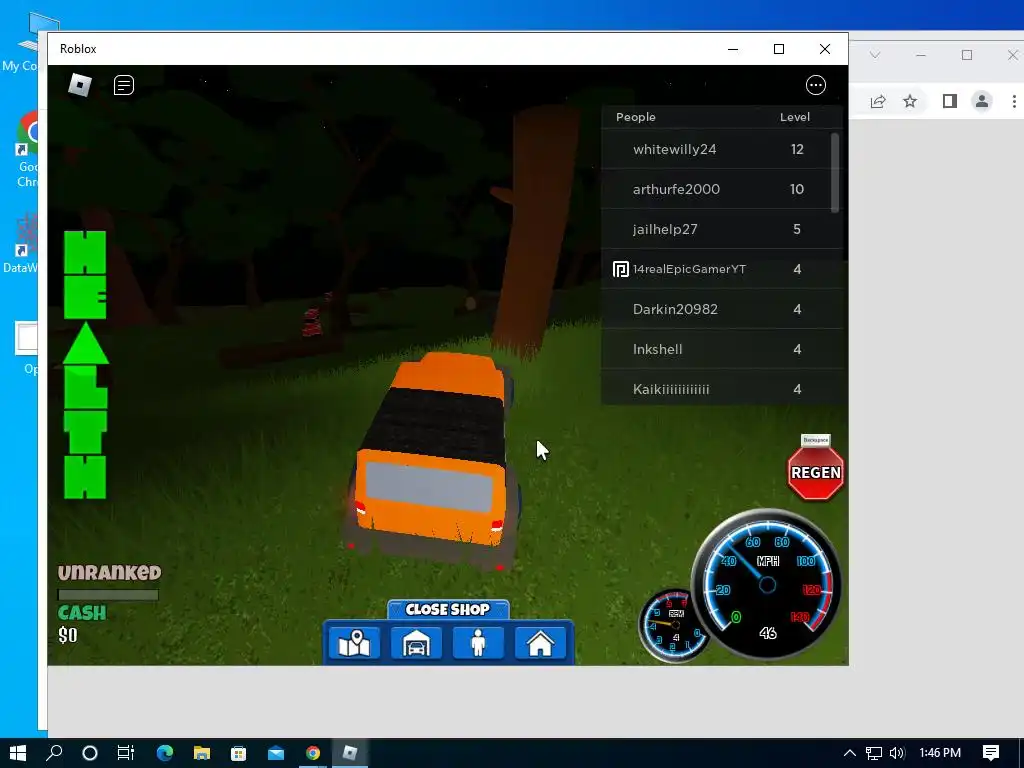Open Cortana circle on taskbar

tap(90, 753)
